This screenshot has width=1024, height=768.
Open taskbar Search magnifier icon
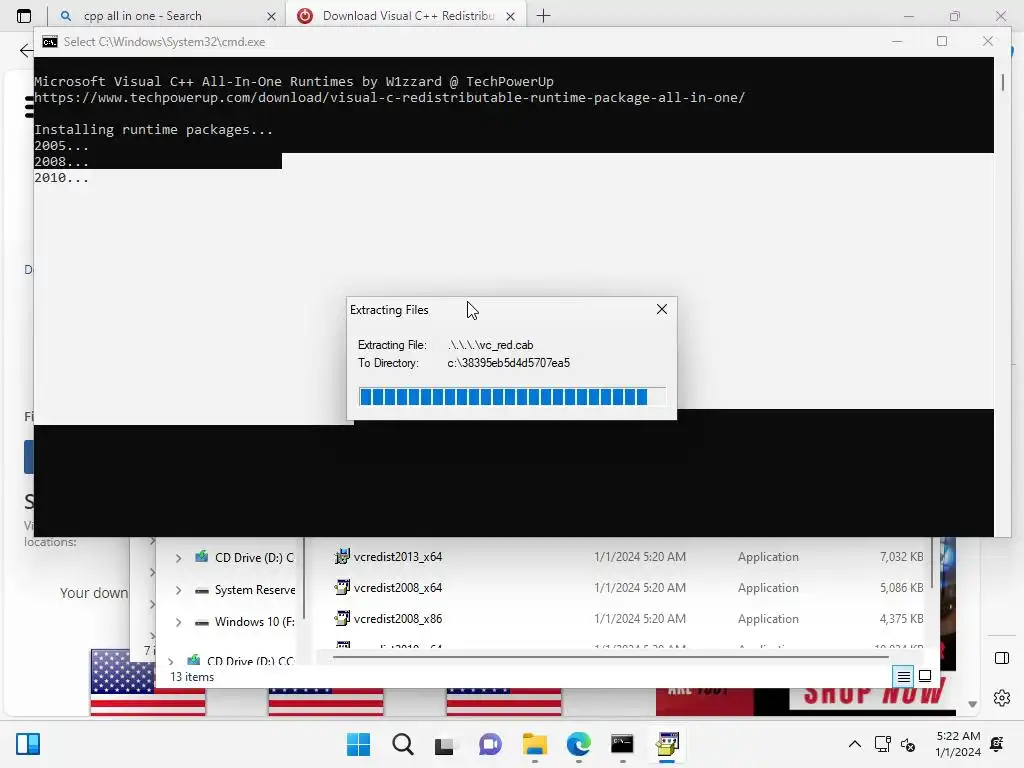[402, 744]
